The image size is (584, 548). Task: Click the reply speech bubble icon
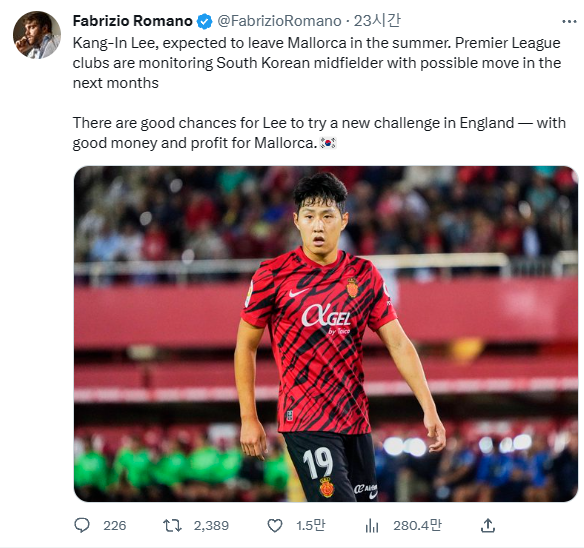[x=82, y=526]
